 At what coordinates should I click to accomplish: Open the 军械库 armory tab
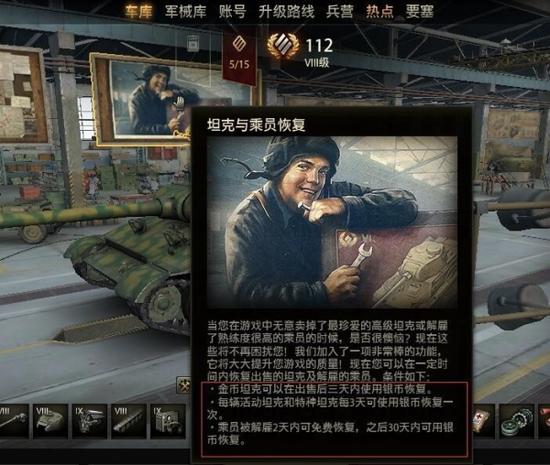pos(186,12)
